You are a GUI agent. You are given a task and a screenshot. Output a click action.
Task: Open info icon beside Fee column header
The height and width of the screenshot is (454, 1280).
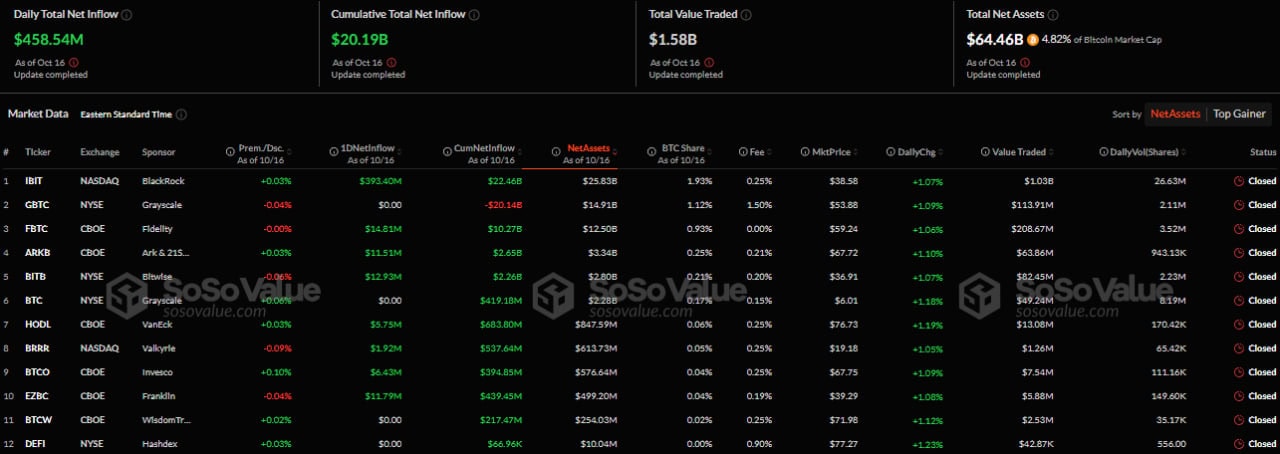[x=742, y=152]
